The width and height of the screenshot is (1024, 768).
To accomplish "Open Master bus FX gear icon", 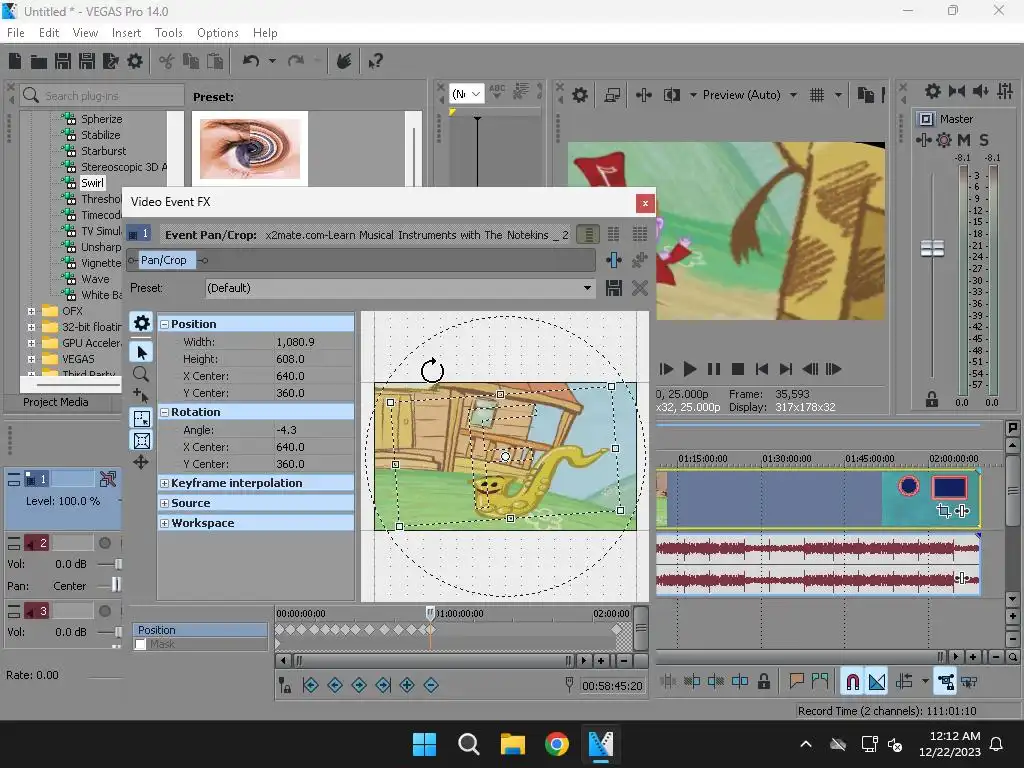I will pos(944,140).
